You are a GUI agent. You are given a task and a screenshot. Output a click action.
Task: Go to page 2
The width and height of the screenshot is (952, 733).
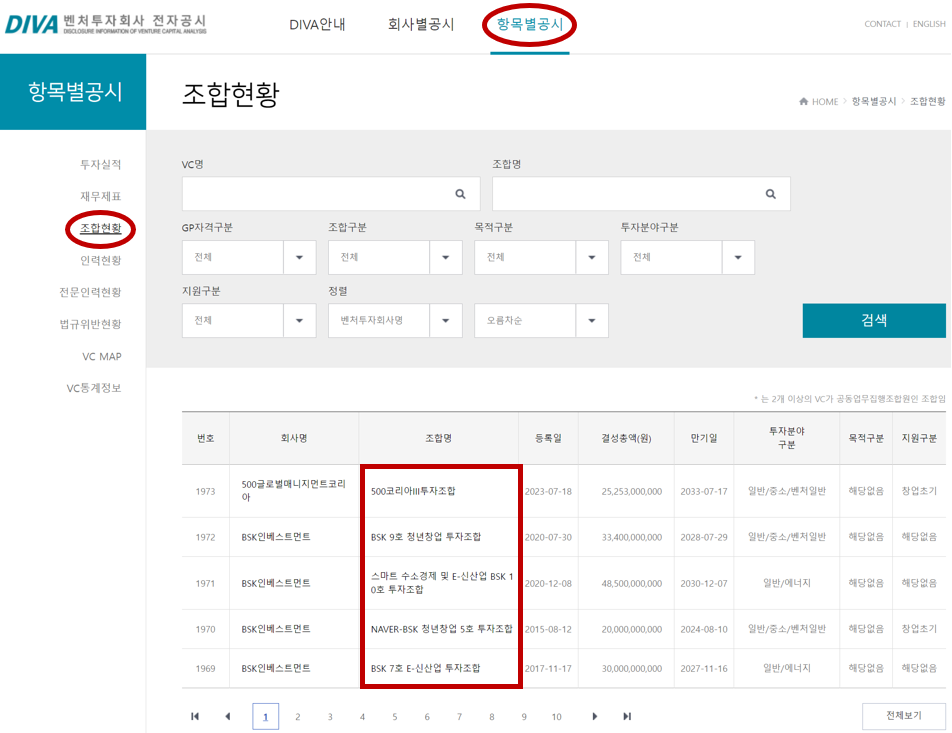(x=298, y=717)
